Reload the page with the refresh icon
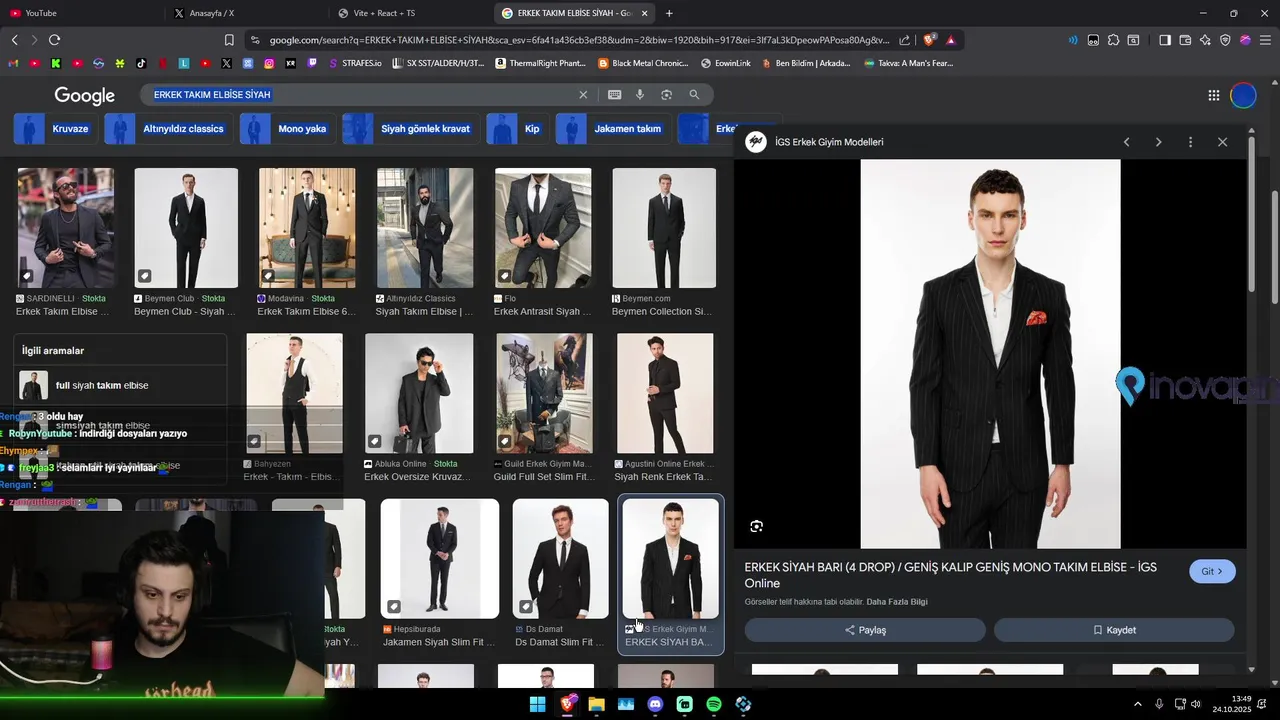 pyautogui.click(x=54, y=40)
